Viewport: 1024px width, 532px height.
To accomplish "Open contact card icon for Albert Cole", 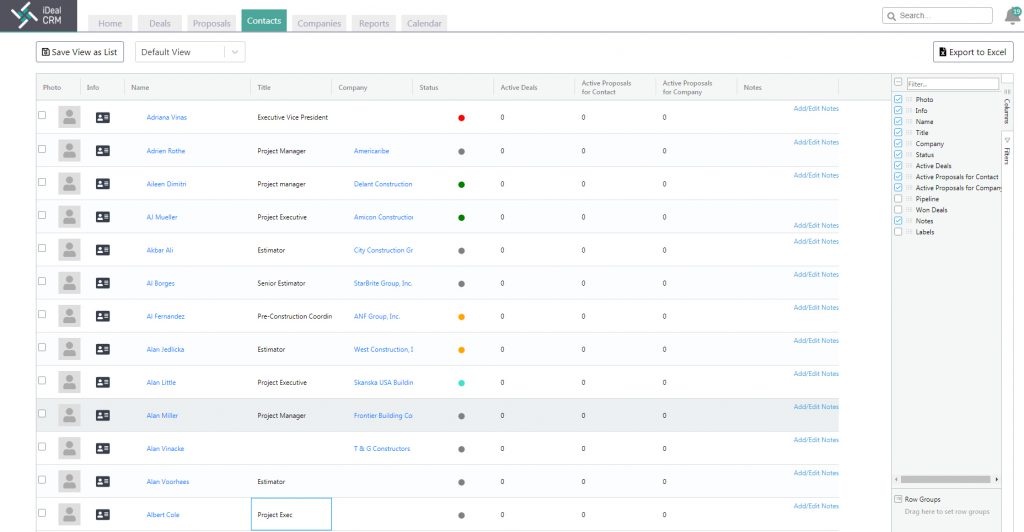I will (103, 514).
